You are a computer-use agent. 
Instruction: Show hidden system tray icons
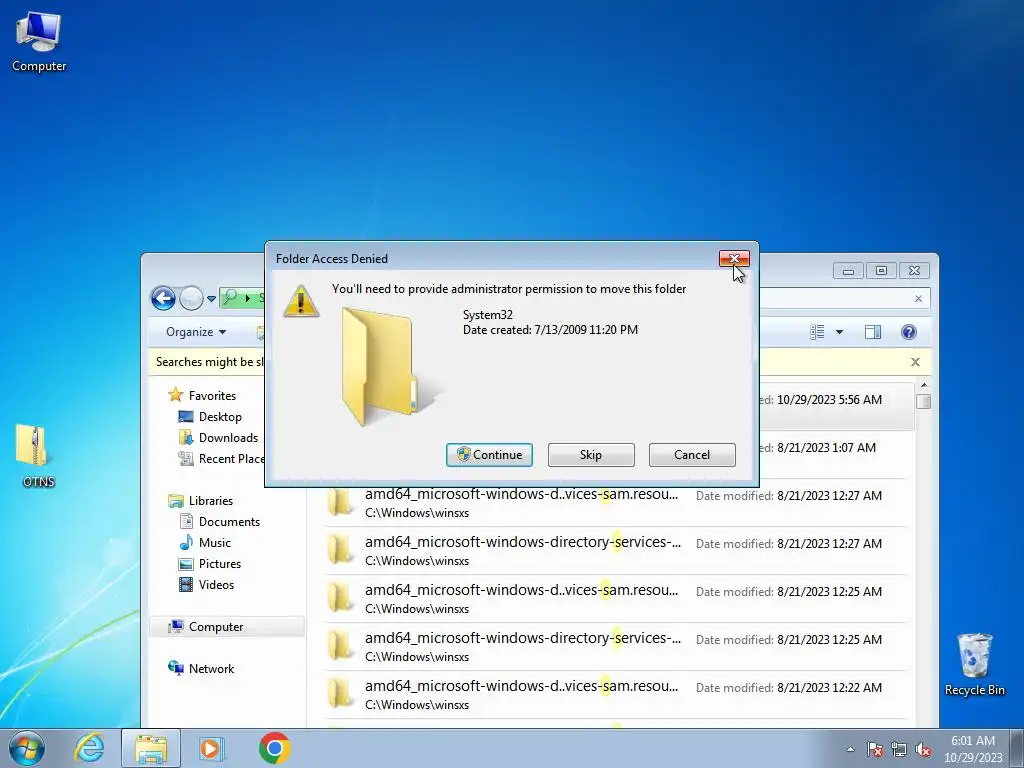[x=850, y=749]
